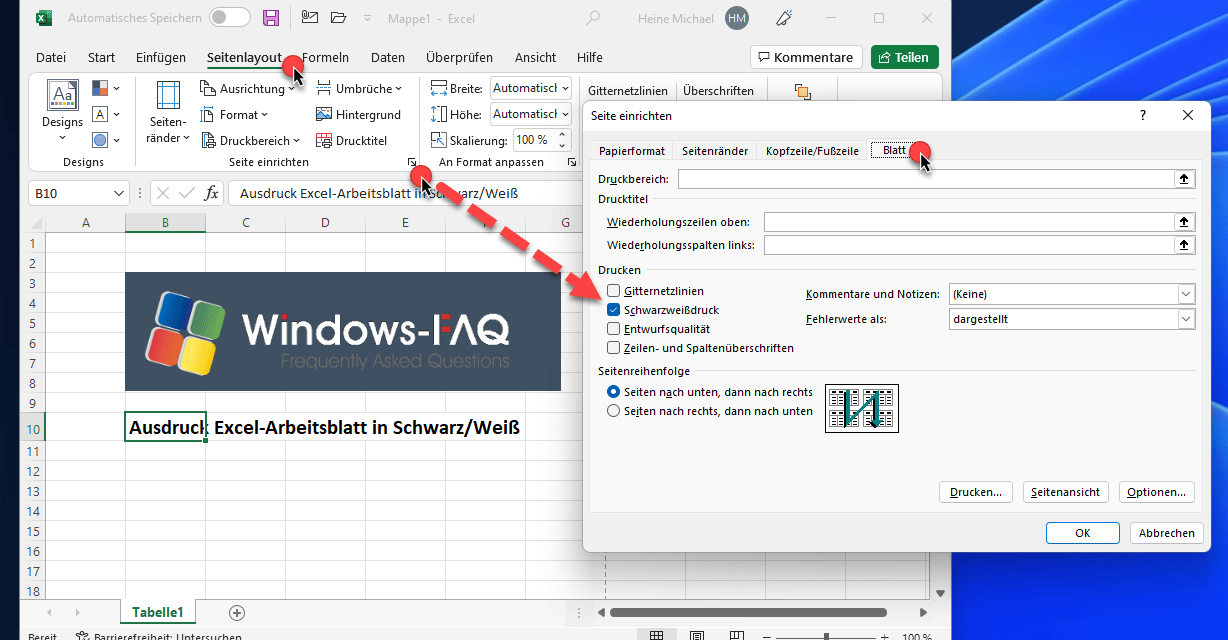Image resolution: width=1228 pixels, height=640 pixels.
Task: Open the Designs themes gallery
Action: (x=62, y=111)
